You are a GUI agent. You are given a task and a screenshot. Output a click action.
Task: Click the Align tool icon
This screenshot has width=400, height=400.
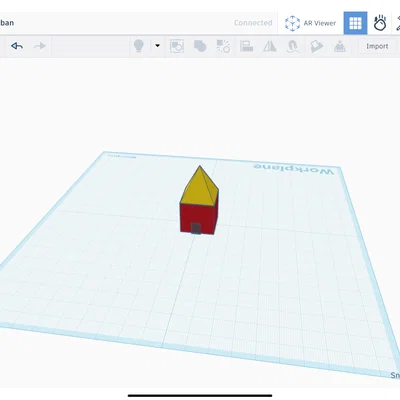(246, 46)
